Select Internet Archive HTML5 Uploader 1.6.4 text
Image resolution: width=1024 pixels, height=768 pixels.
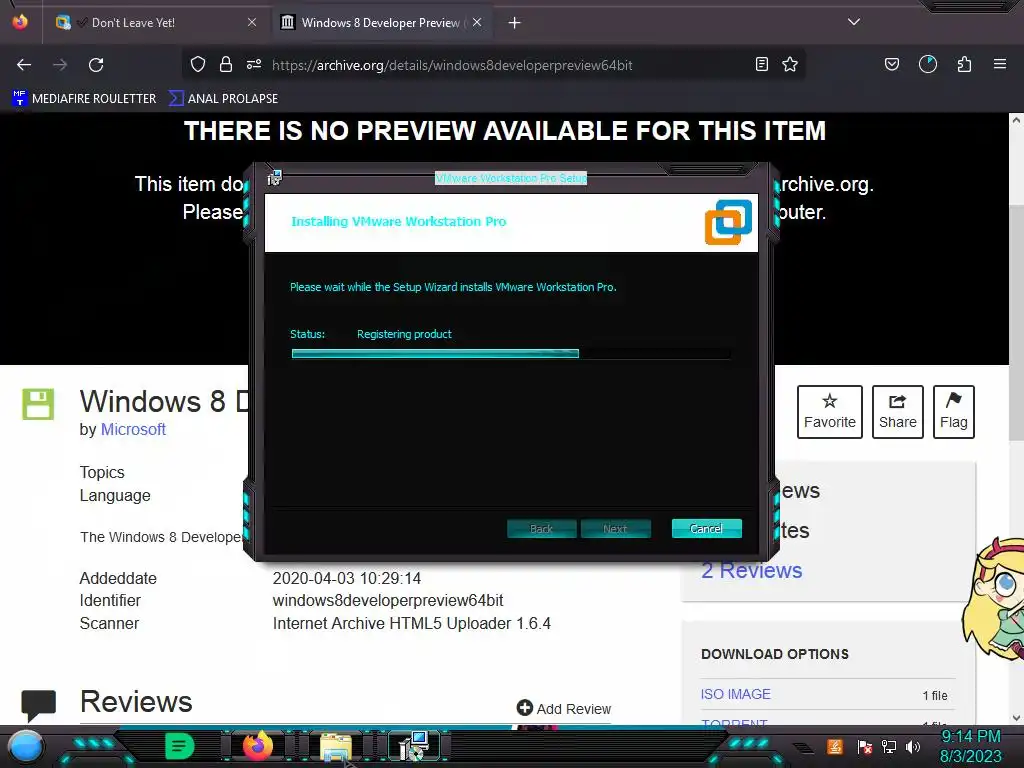411,623
